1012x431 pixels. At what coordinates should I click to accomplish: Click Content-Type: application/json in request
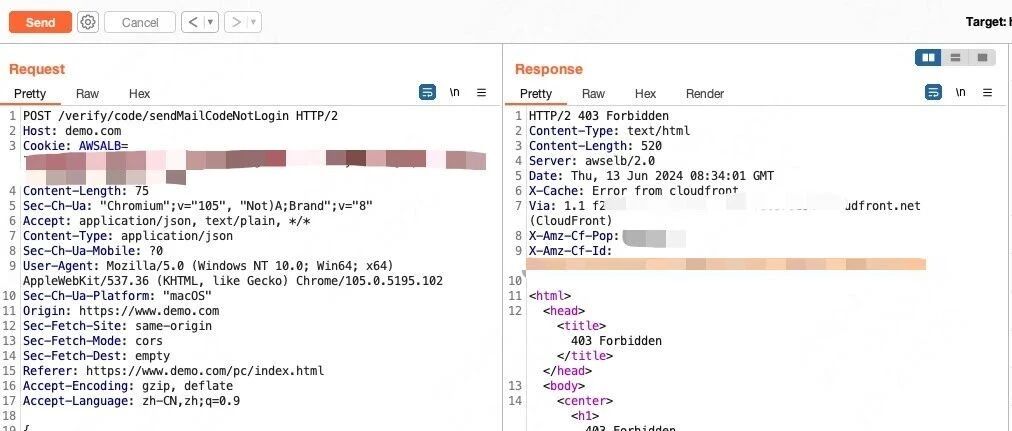[x=128, y=236]
